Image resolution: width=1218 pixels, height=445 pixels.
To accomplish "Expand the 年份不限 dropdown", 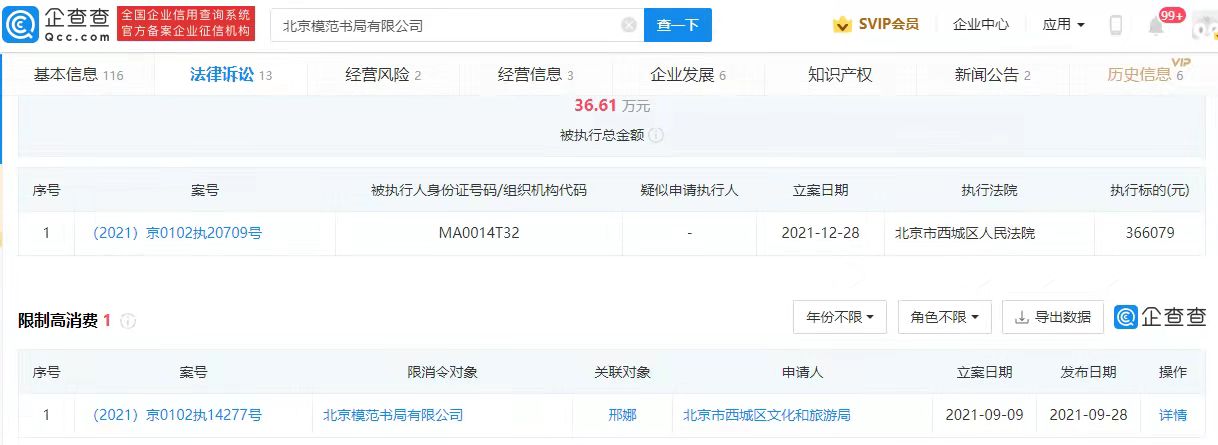I will click(840, 317).
